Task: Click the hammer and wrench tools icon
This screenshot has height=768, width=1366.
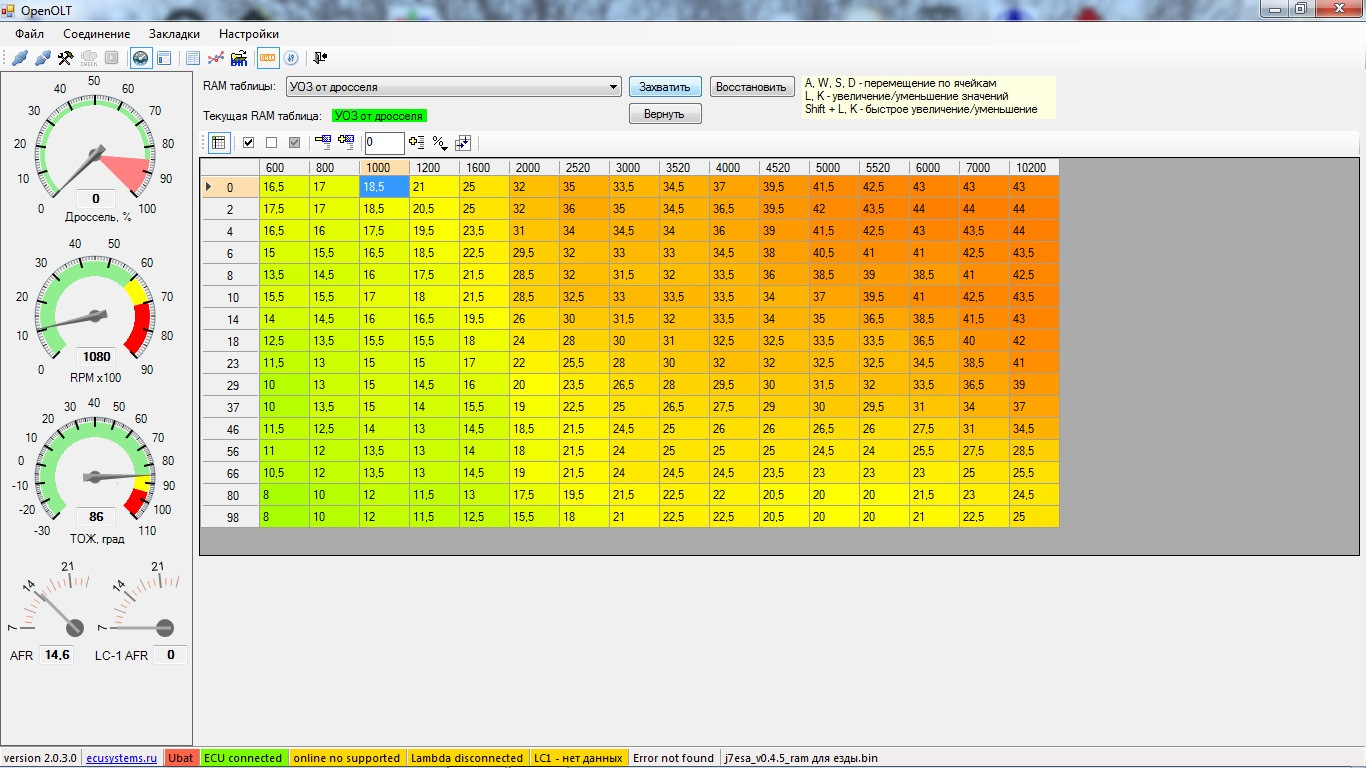Action: coord(65,58)
